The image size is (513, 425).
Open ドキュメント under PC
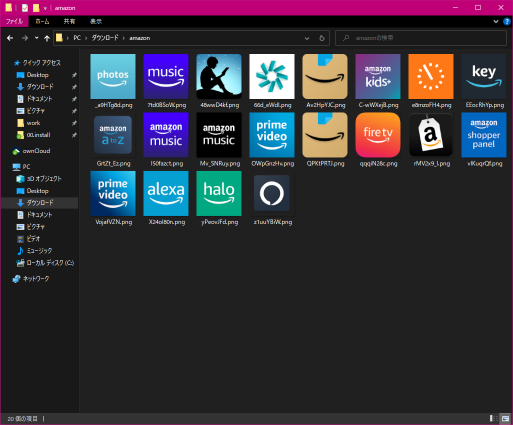39,215
